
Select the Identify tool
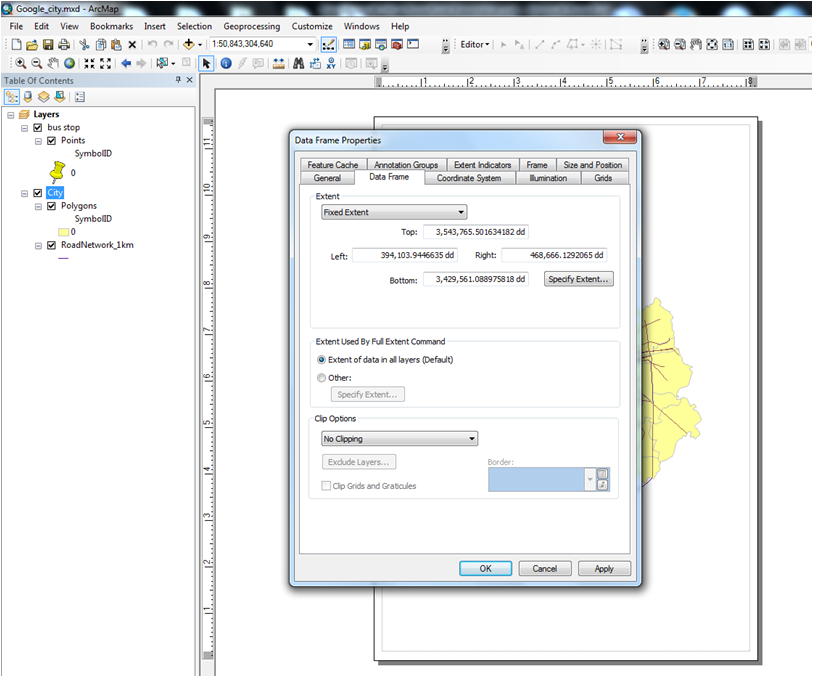[x=225, y=63]
